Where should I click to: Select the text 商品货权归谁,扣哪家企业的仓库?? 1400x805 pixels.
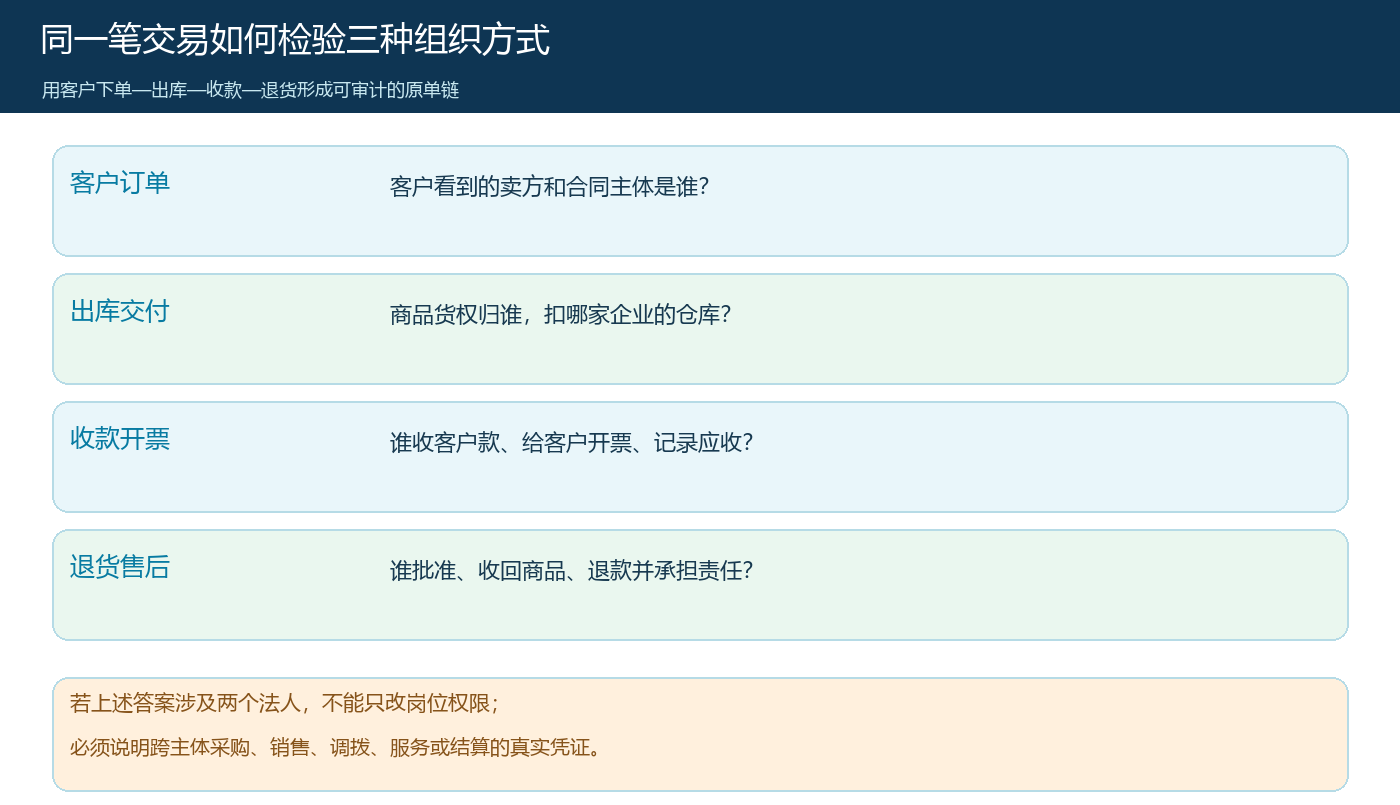[x=560, y=315]
